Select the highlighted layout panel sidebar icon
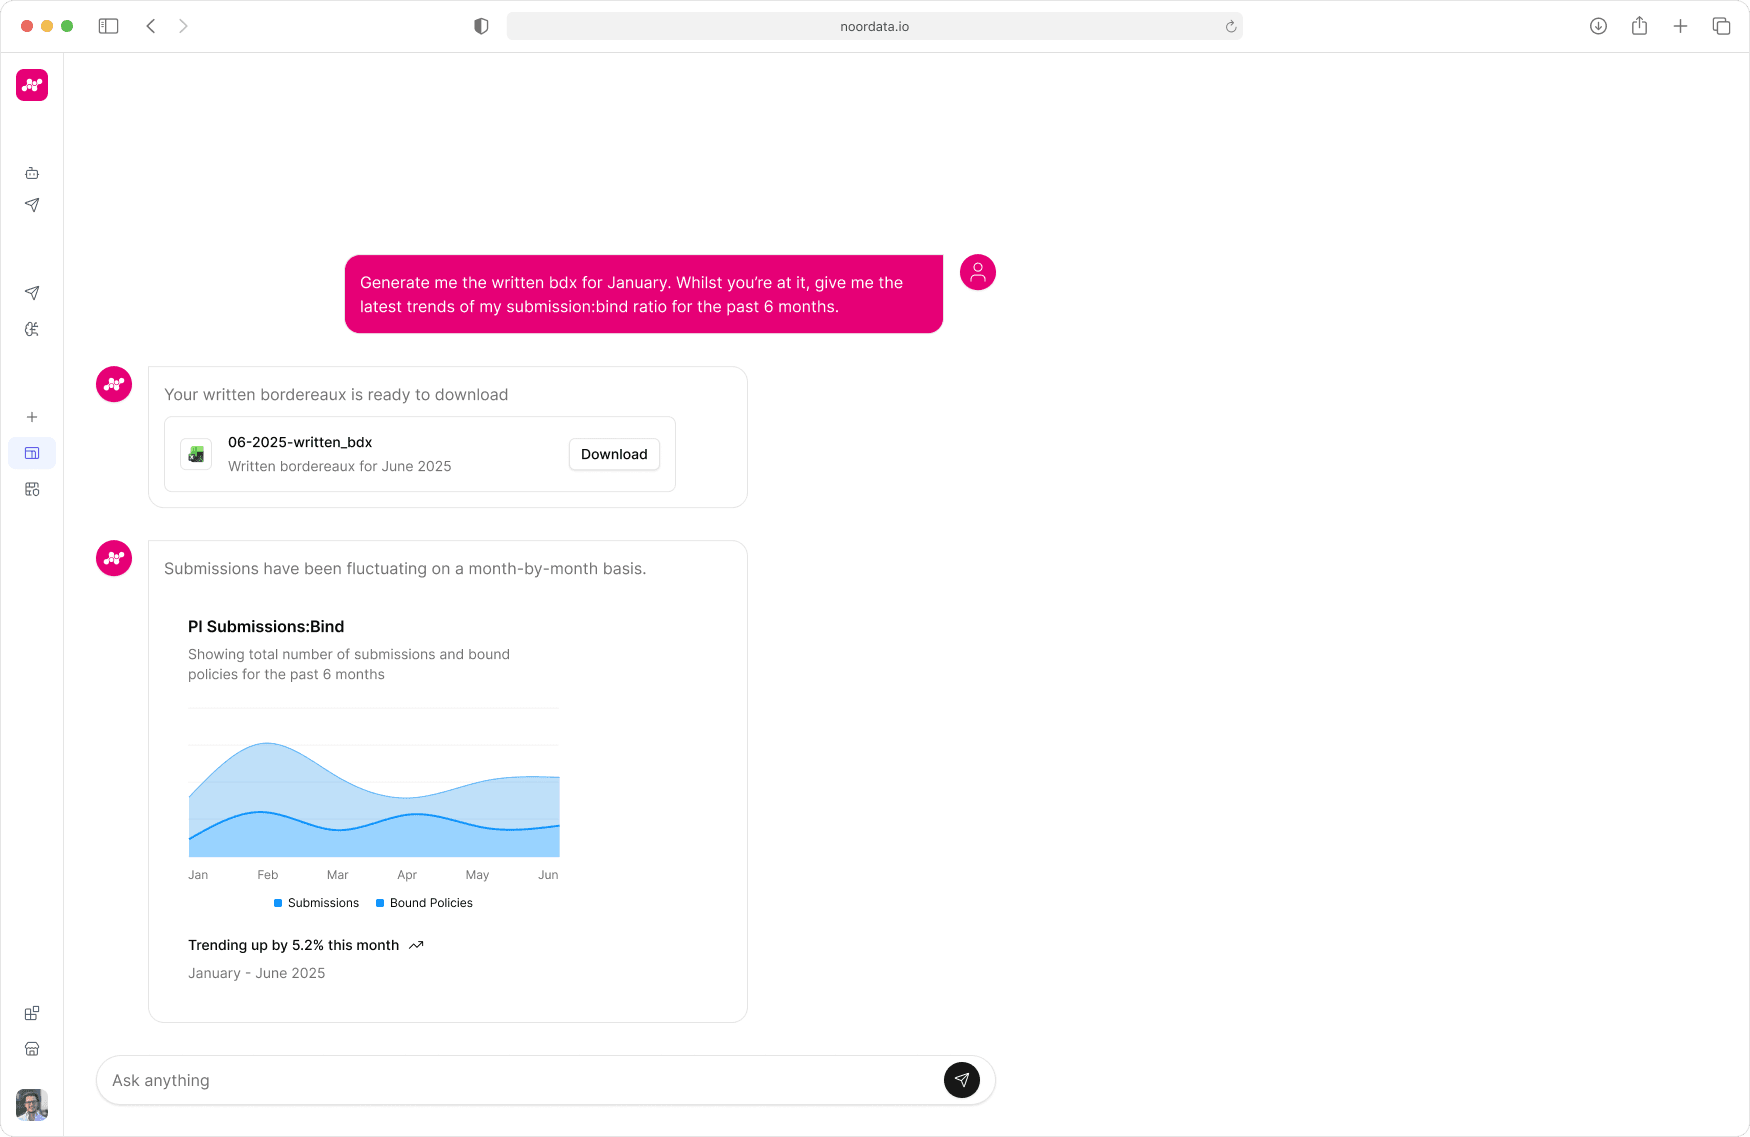The height and width of the screenshot is (1137, 1750). coord(32,453)
